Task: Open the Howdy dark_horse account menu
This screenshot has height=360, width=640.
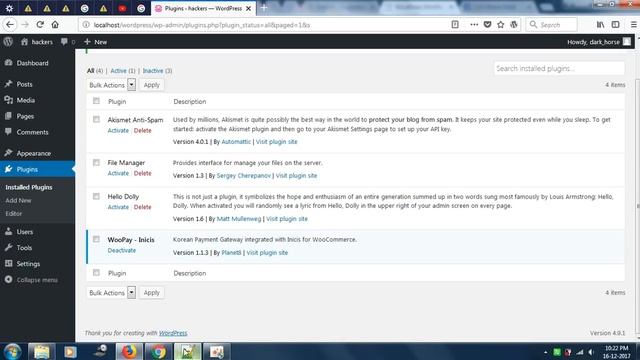Action: 599,42
